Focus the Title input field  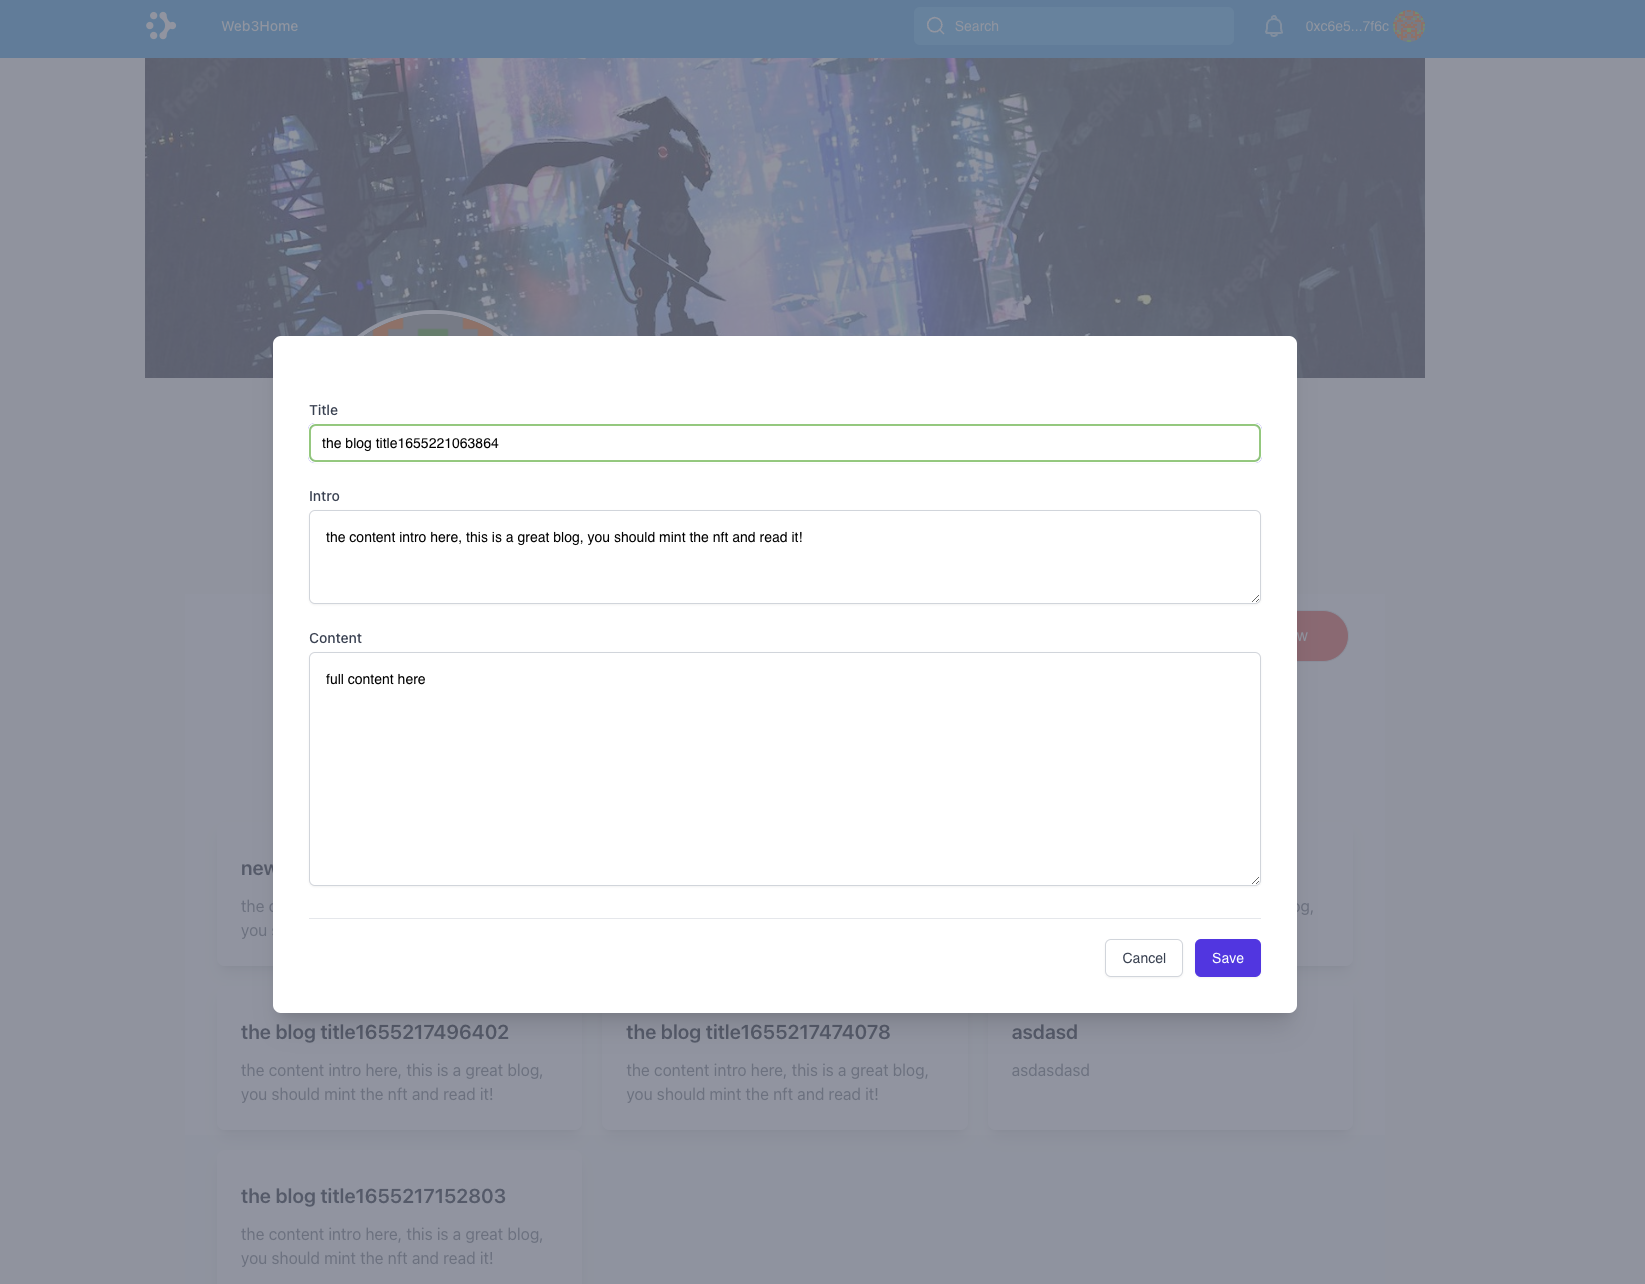pos(785,443)
